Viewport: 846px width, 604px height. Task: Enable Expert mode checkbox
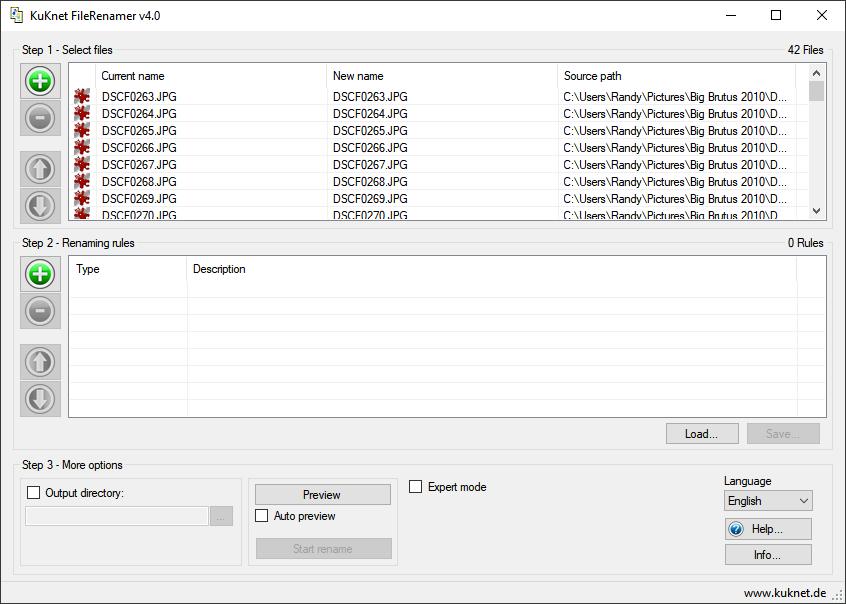click(x=415, y=486)
